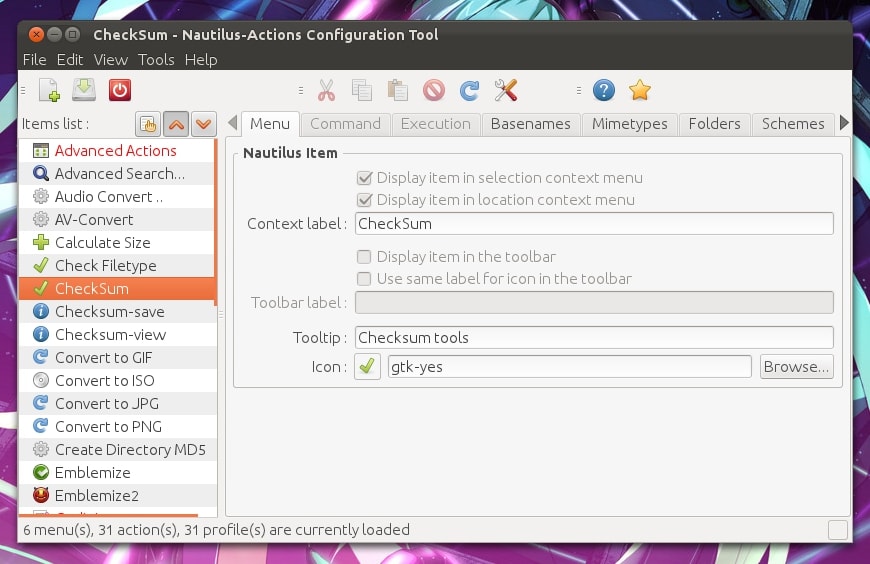870x564 pixels.
Task: Switch to the Execution tab
Action: coord(436,124)
